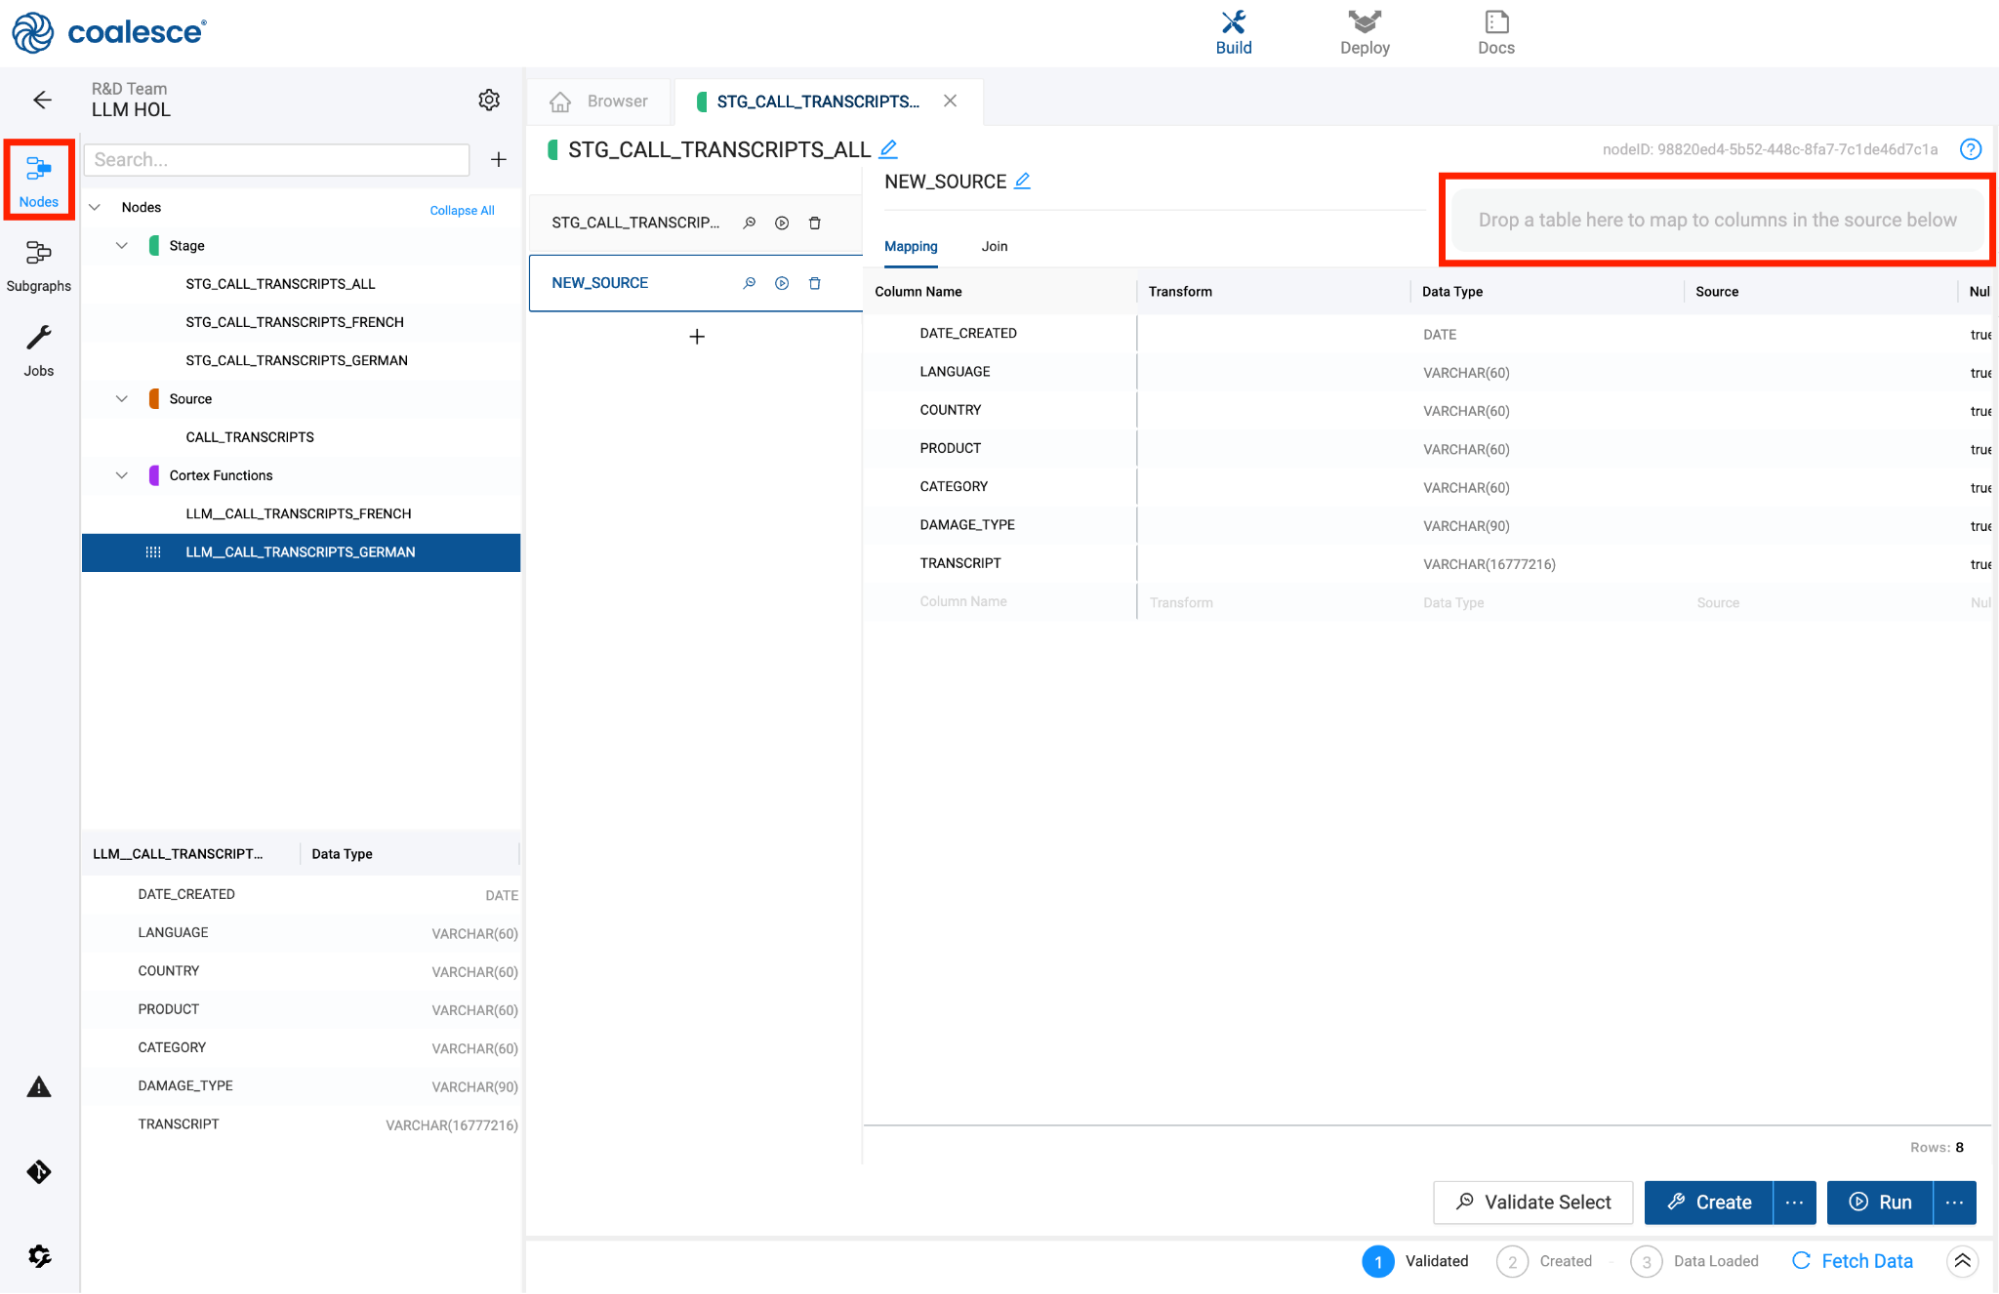Click the Validate Select button
Screen dimensions: 1999x1294
[x=1532, y=1202]
